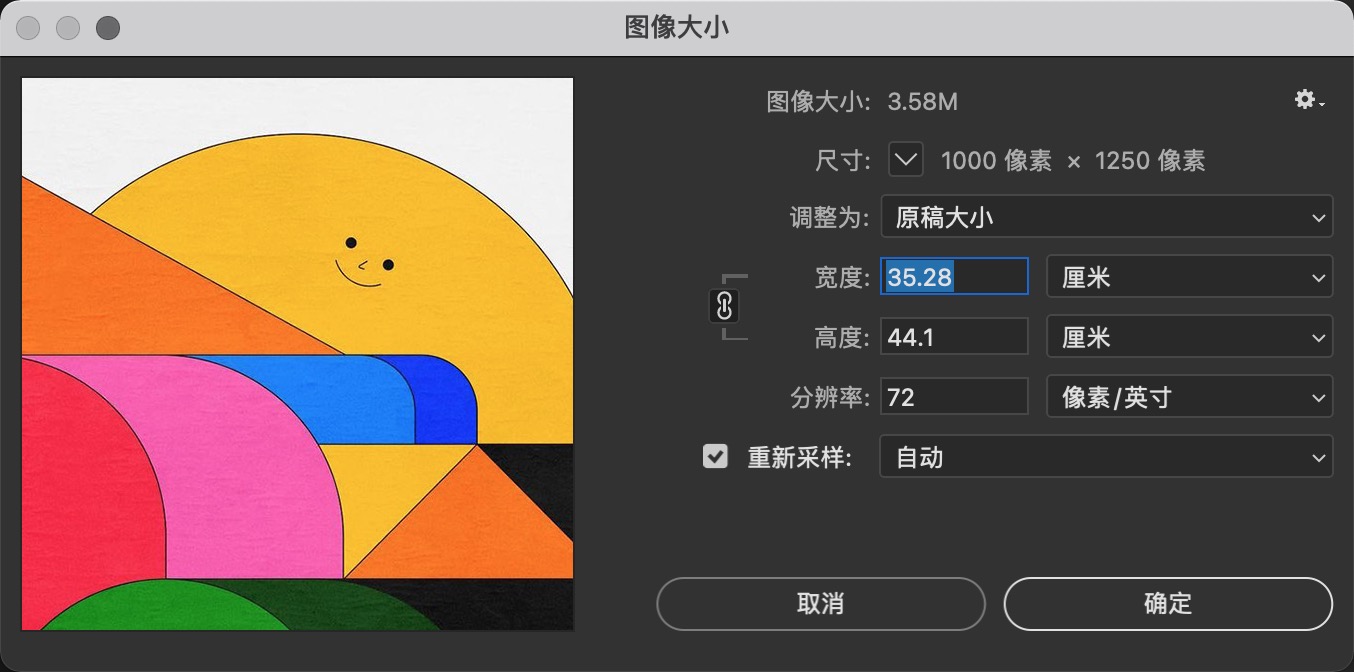Image resolution: width=1354 pixels, height=672 pixels.
Task: Click the dark zoom window button
Action: point(108,28)
